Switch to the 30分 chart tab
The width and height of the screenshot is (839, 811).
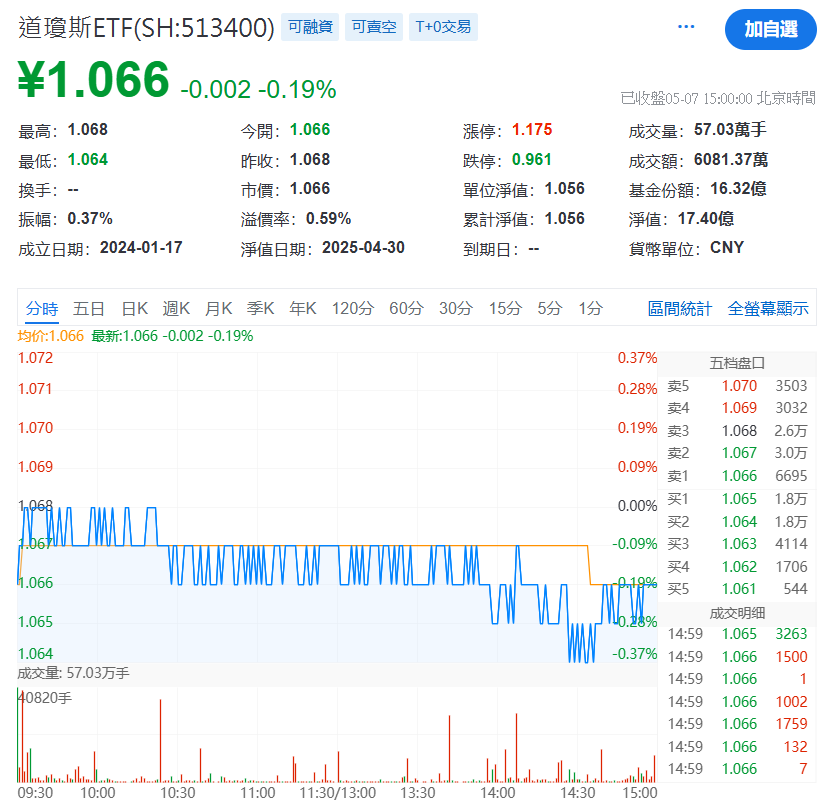[456, 309]
